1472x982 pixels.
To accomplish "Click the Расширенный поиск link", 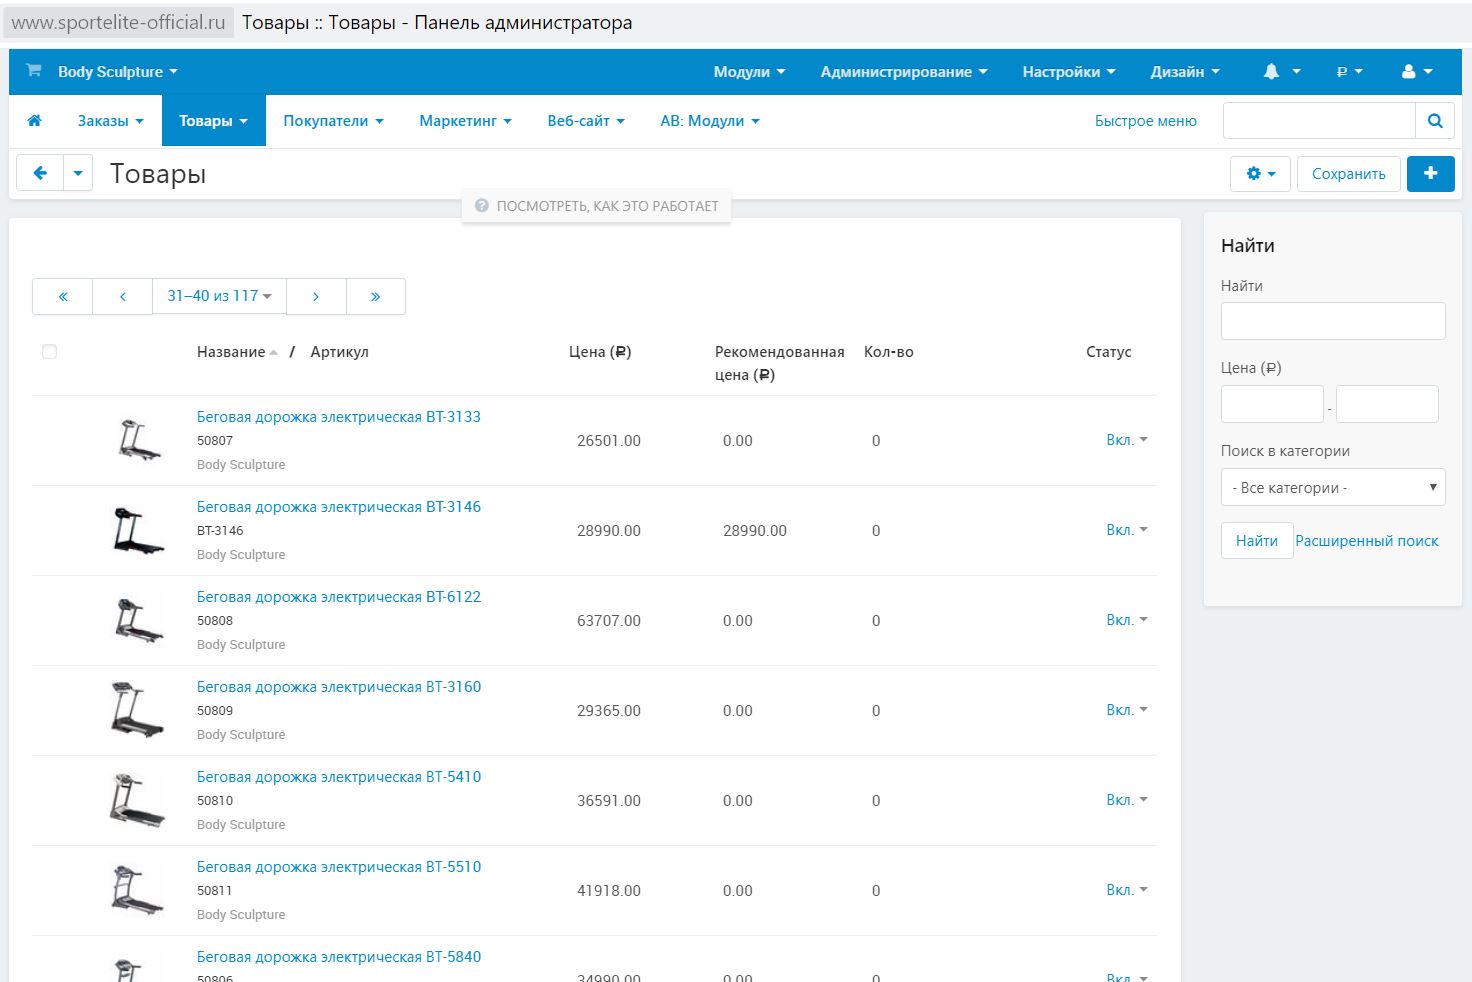I will pos(1366,541).
